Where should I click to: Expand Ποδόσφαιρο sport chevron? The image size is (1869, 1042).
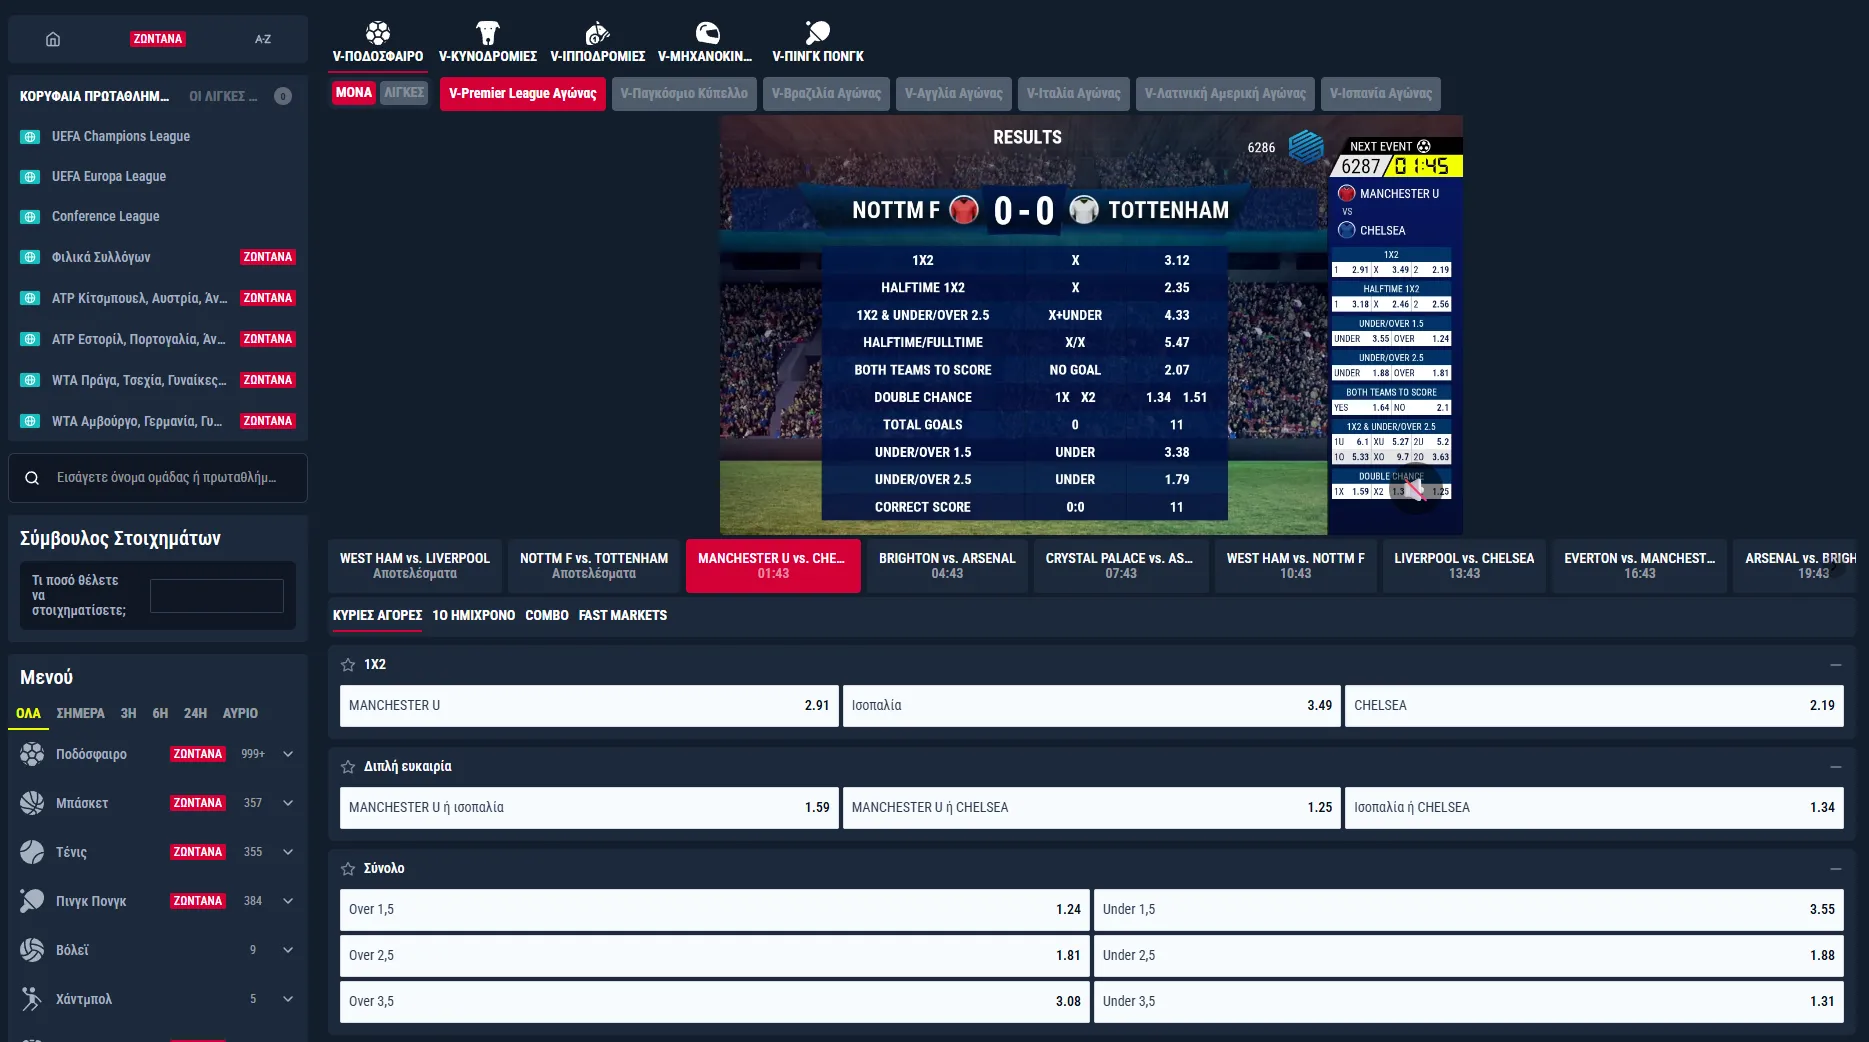coord(288,754)
